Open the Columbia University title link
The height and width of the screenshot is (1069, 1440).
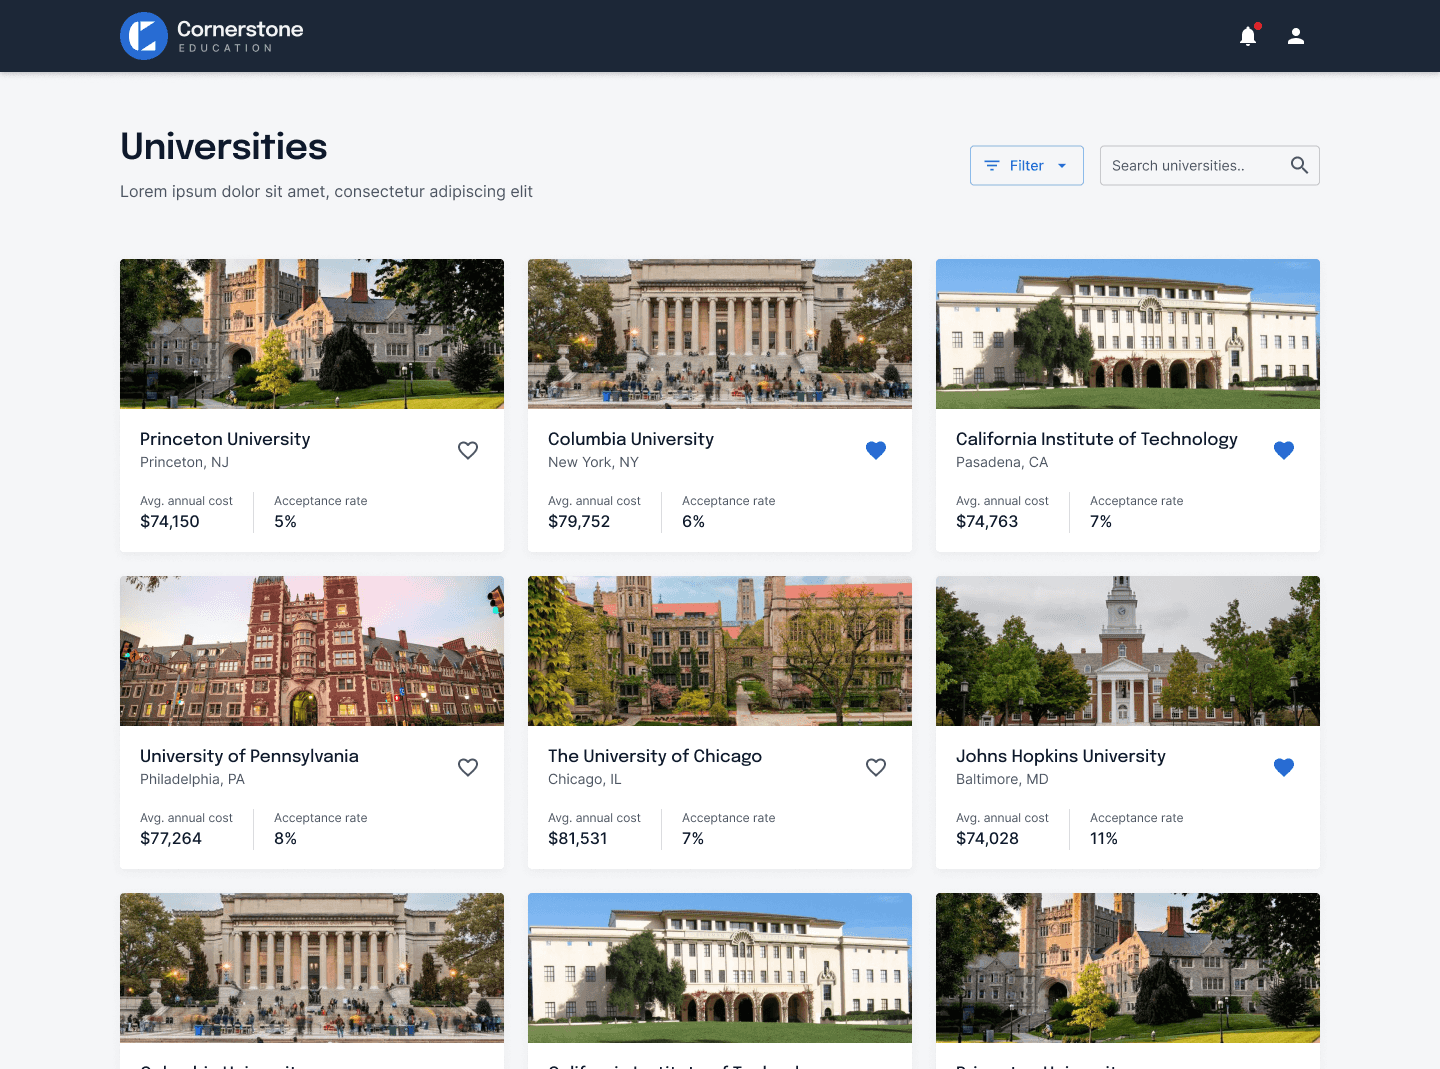click(x=631, y=439)
